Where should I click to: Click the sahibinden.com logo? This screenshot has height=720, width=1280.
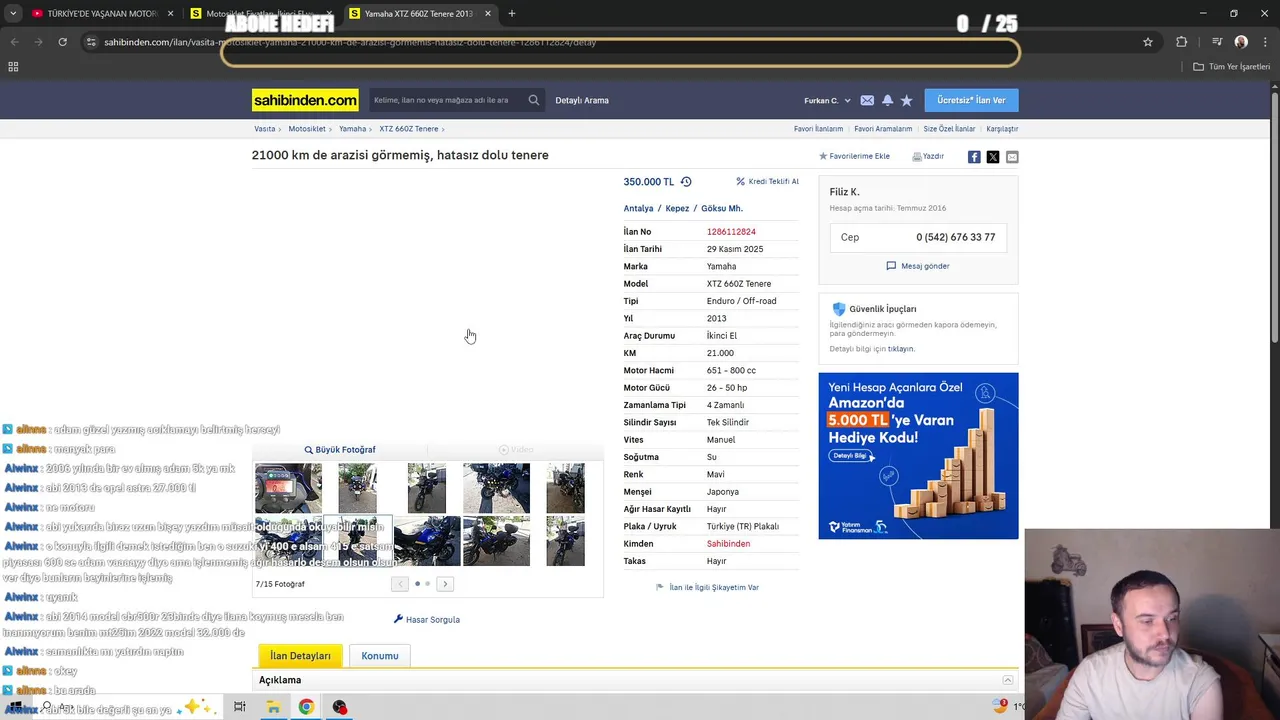pos(305,100)
